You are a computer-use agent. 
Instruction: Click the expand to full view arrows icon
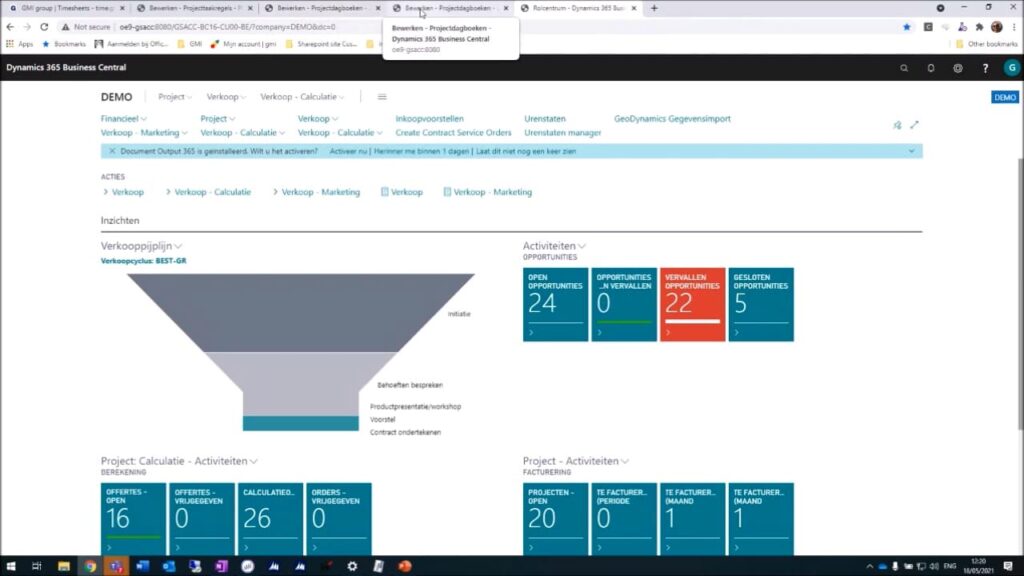914,125
